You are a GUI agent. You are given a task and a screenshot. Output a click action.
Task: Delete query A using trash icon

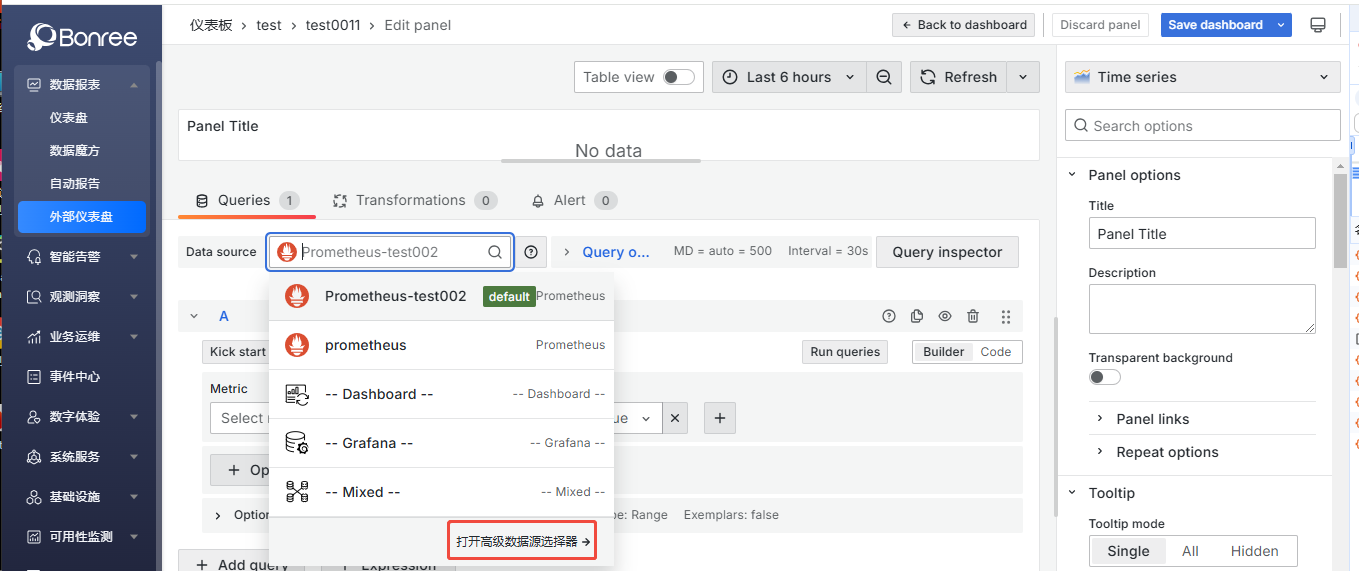[973, 317]
